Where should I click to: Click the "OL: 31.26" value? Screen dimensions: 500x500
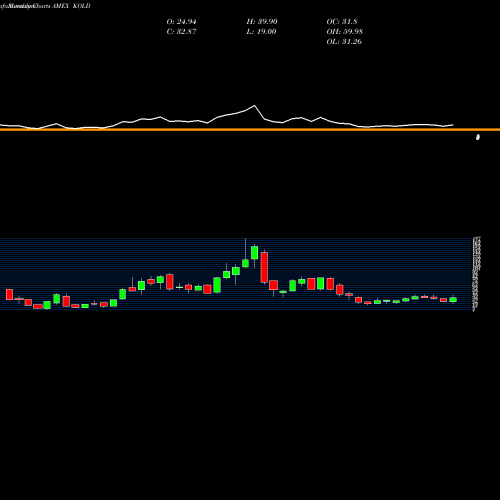point(344,42)
